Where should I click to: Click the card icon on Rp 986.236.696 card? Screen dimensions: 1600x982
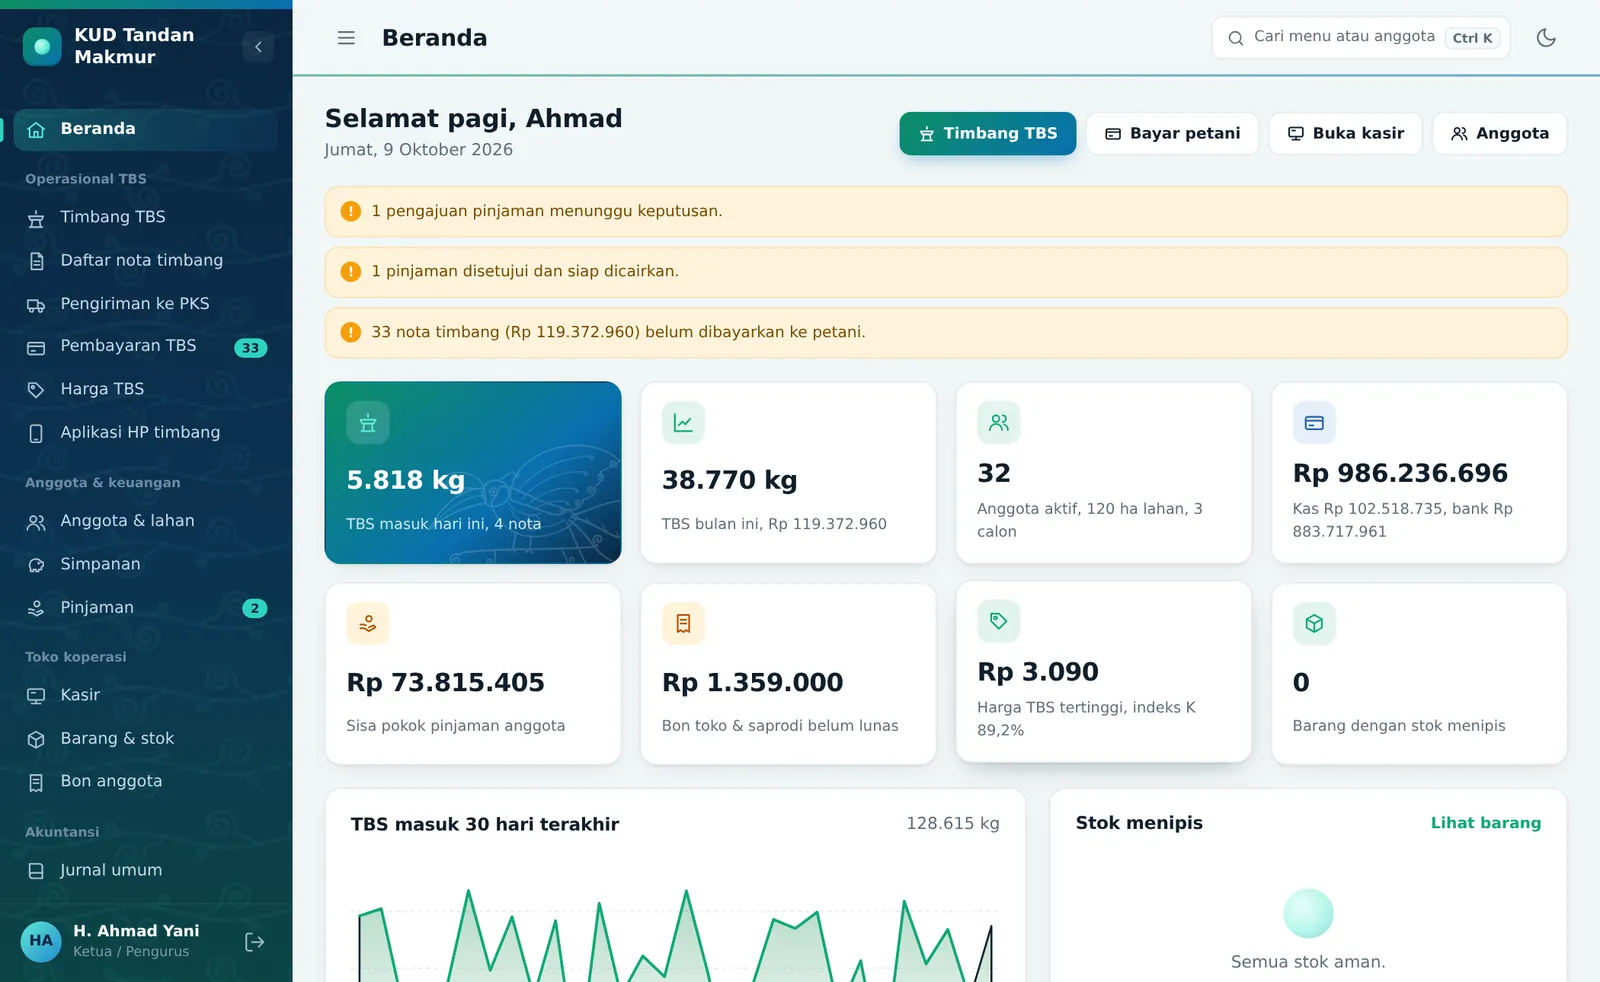click(1314, 423)
